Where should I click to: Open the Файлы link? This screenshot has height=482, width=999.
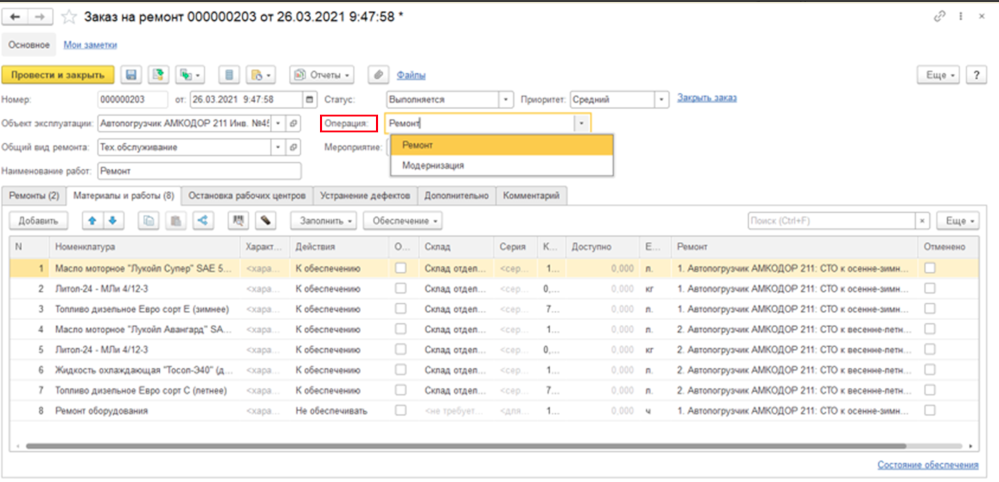click(411, 75)
